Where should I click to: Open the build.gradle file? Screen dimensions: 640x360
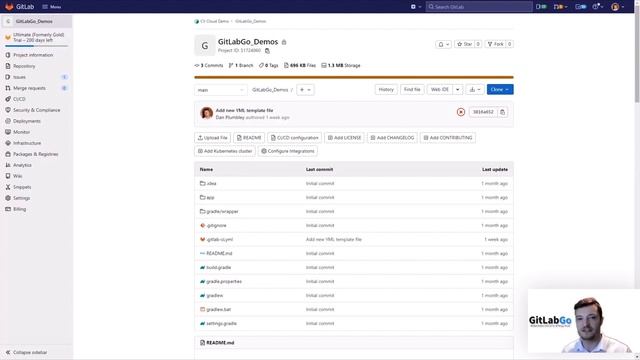click(x=219, y=268)
